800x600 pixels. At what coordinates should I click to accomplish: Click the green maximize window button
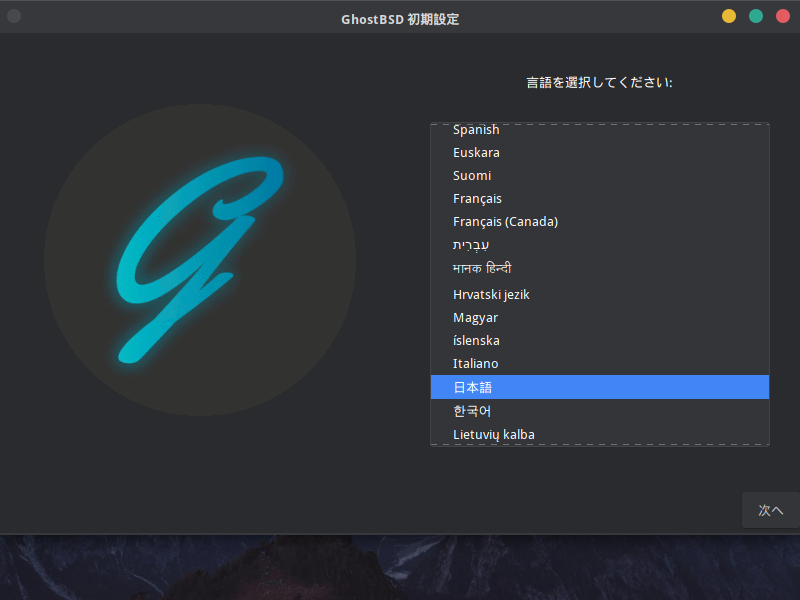pos(756,16)
